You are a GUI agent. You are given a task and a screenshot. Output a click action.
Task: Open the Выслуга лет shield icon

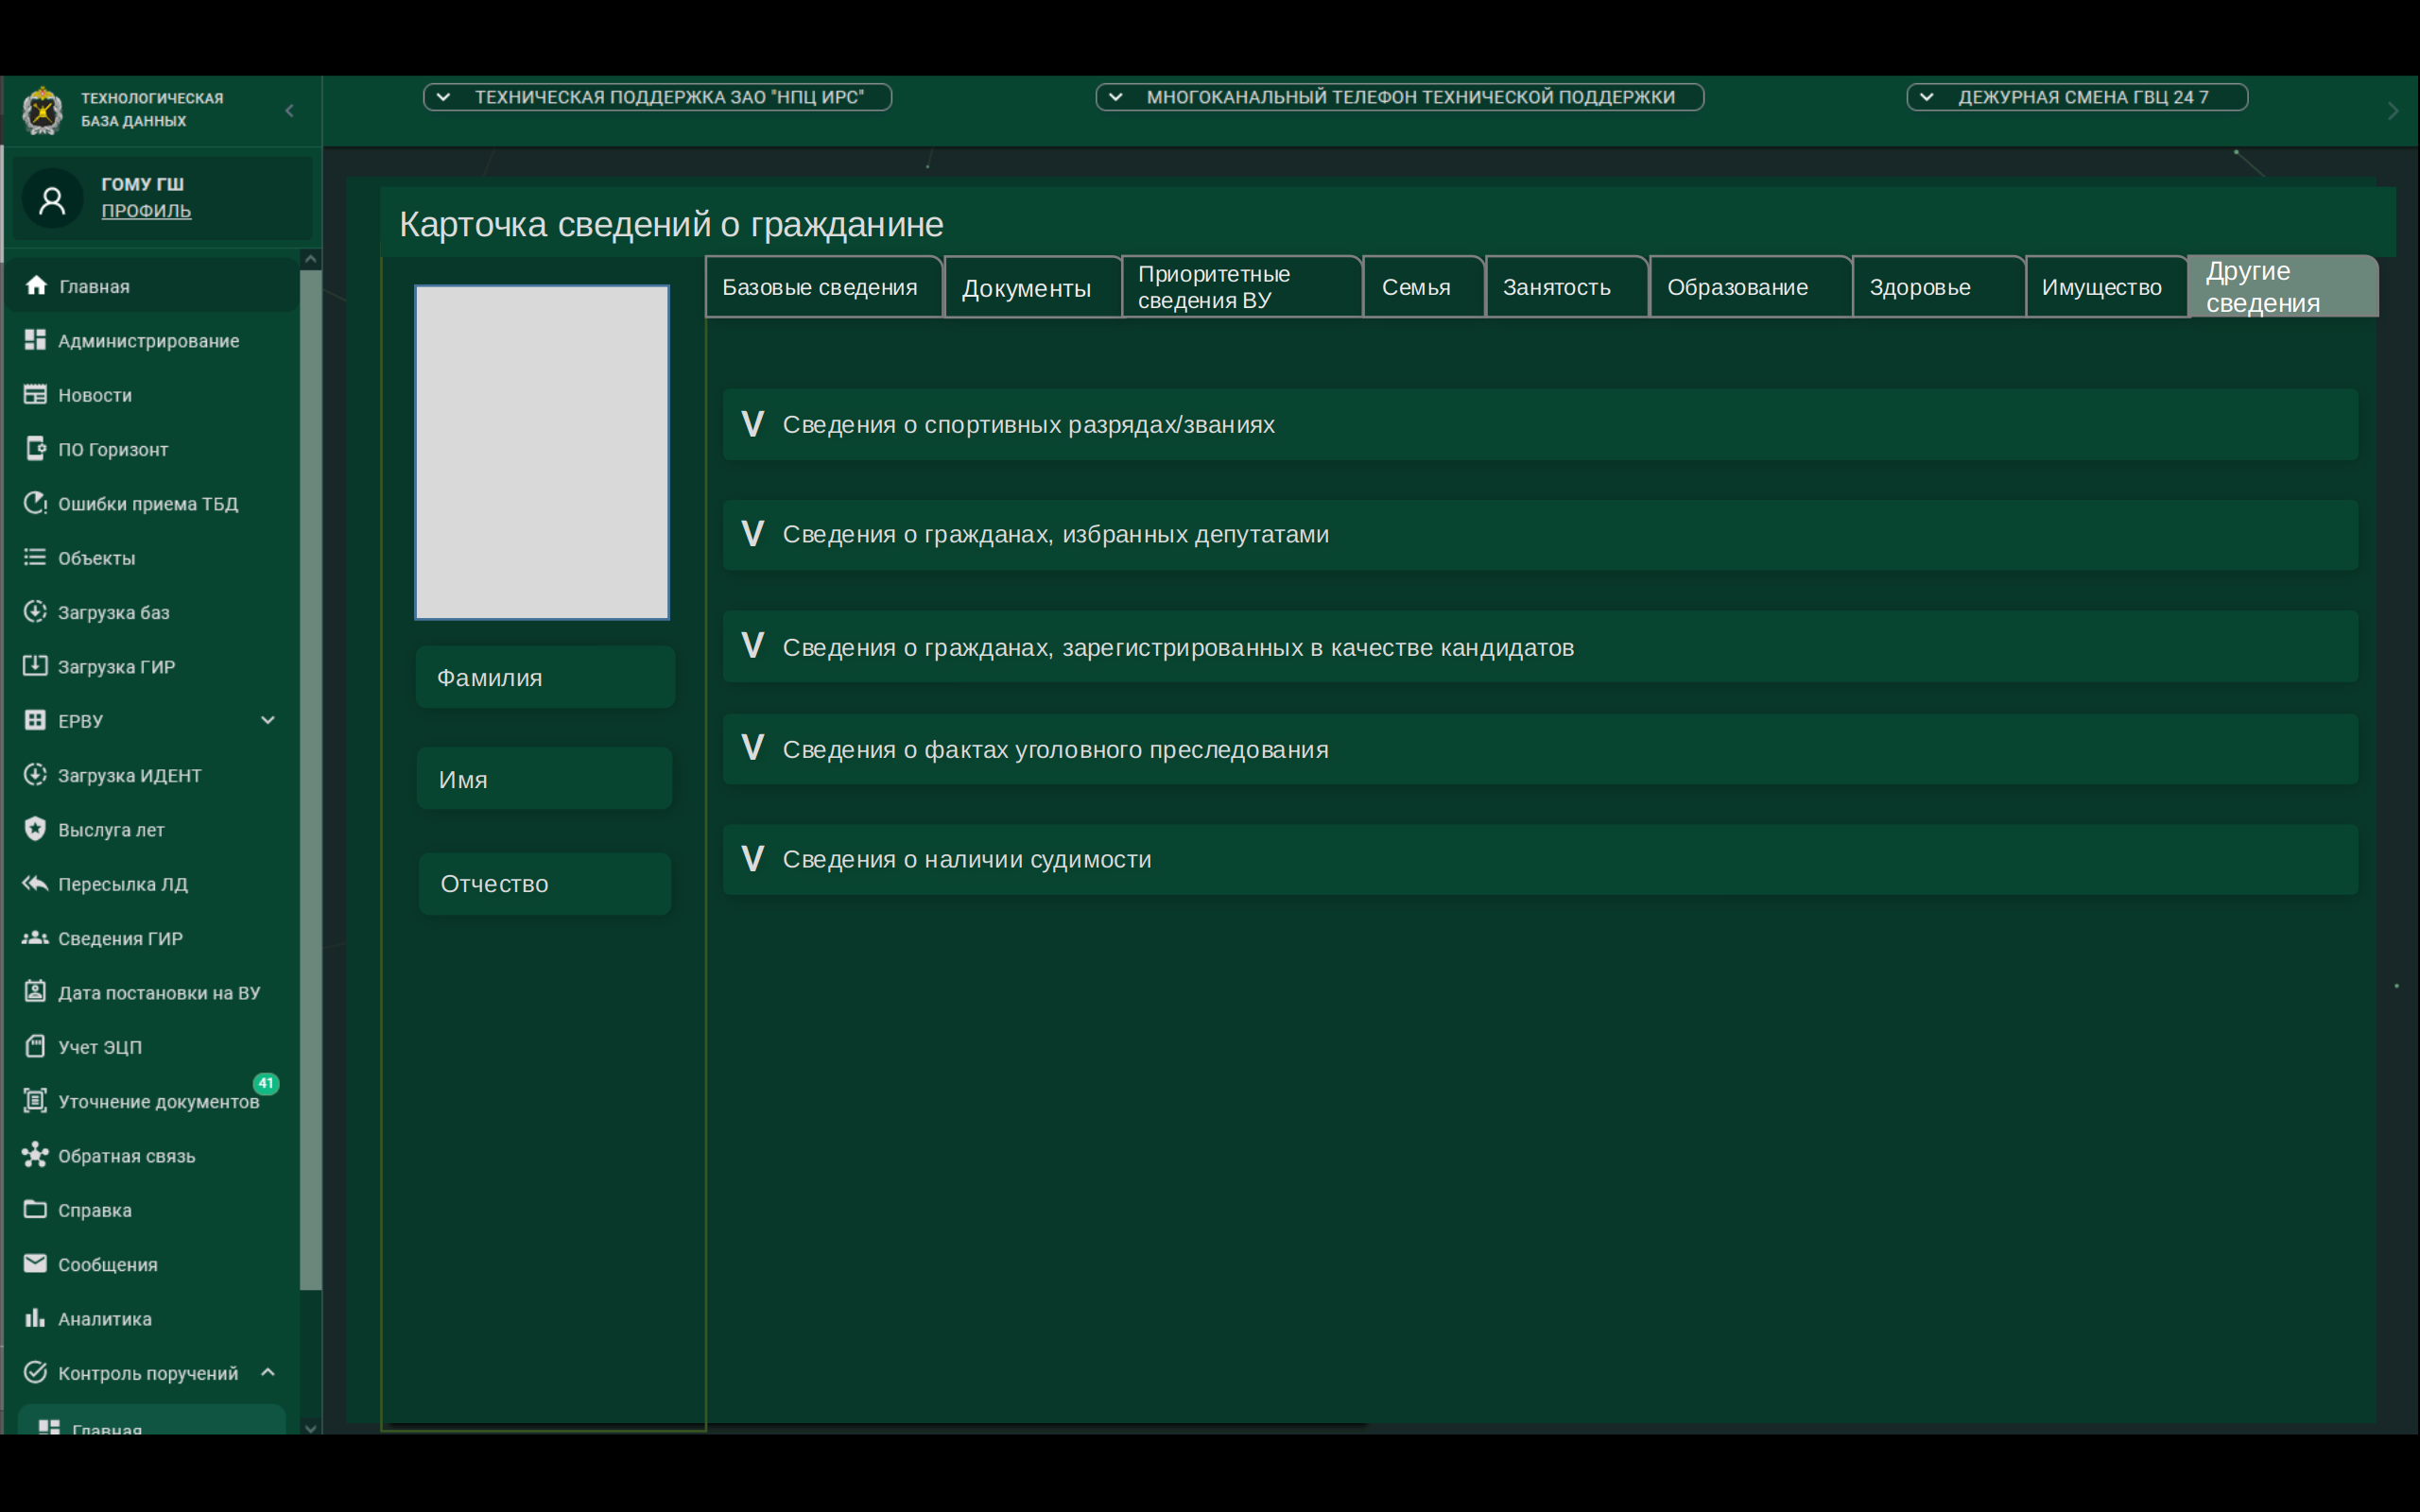click(35, 829)
